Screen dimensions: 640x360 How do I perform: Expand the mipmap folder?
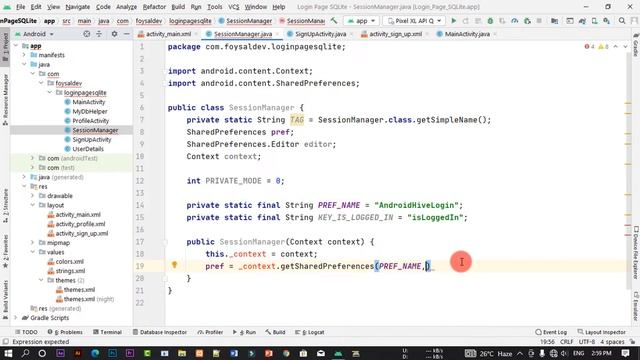click(x=33, y=243)
